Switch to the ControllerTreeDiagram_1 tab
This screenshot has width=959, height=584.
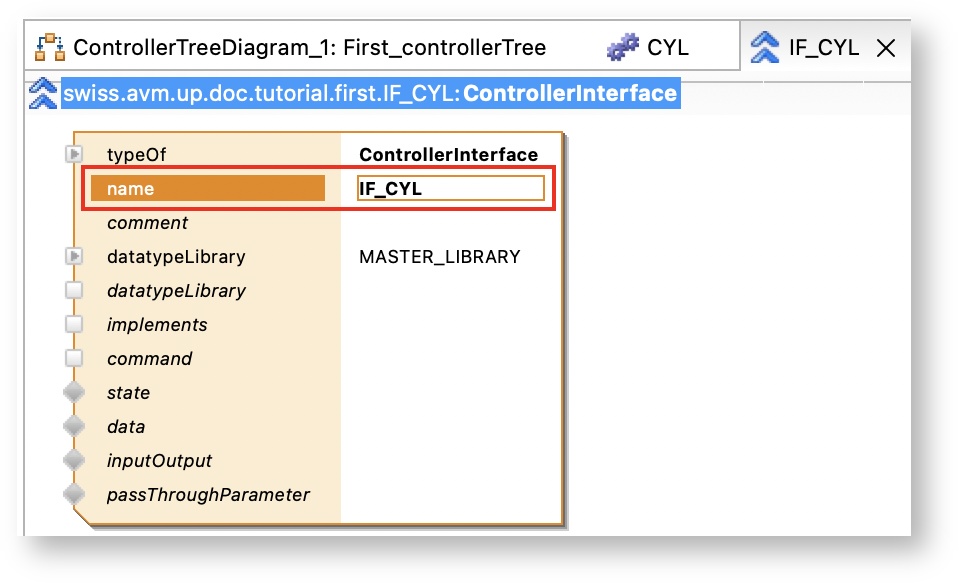coord(309,47)
